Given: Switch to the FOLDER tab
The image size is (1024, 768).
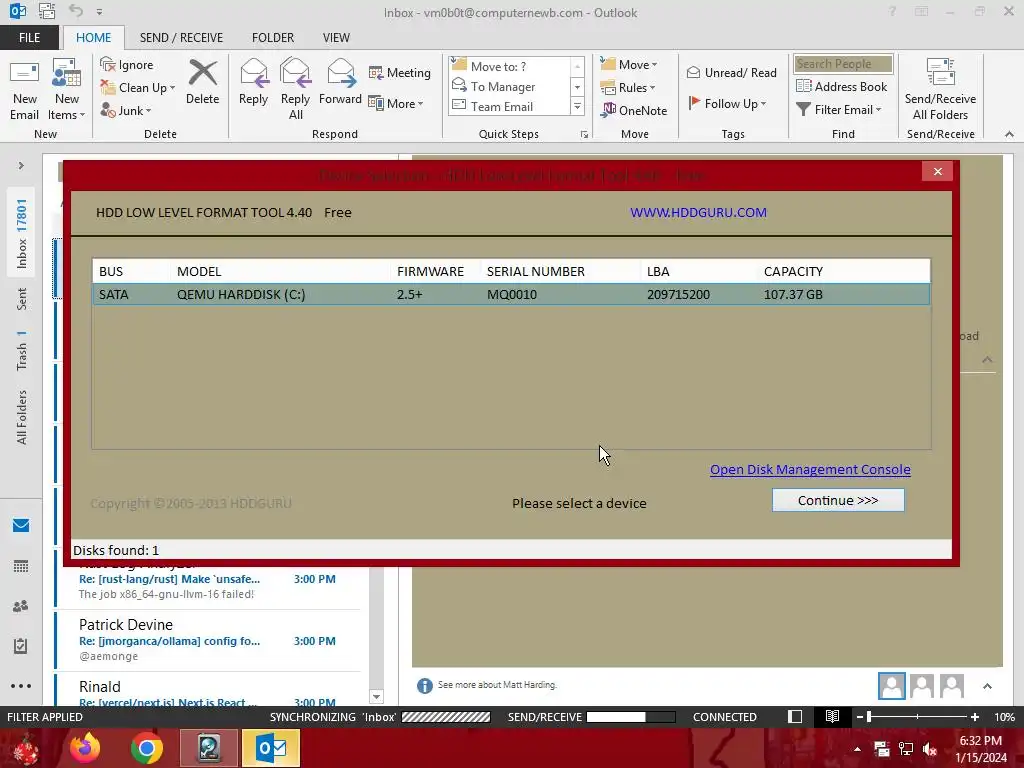Looking at the screenshot, I should point(273,38).
